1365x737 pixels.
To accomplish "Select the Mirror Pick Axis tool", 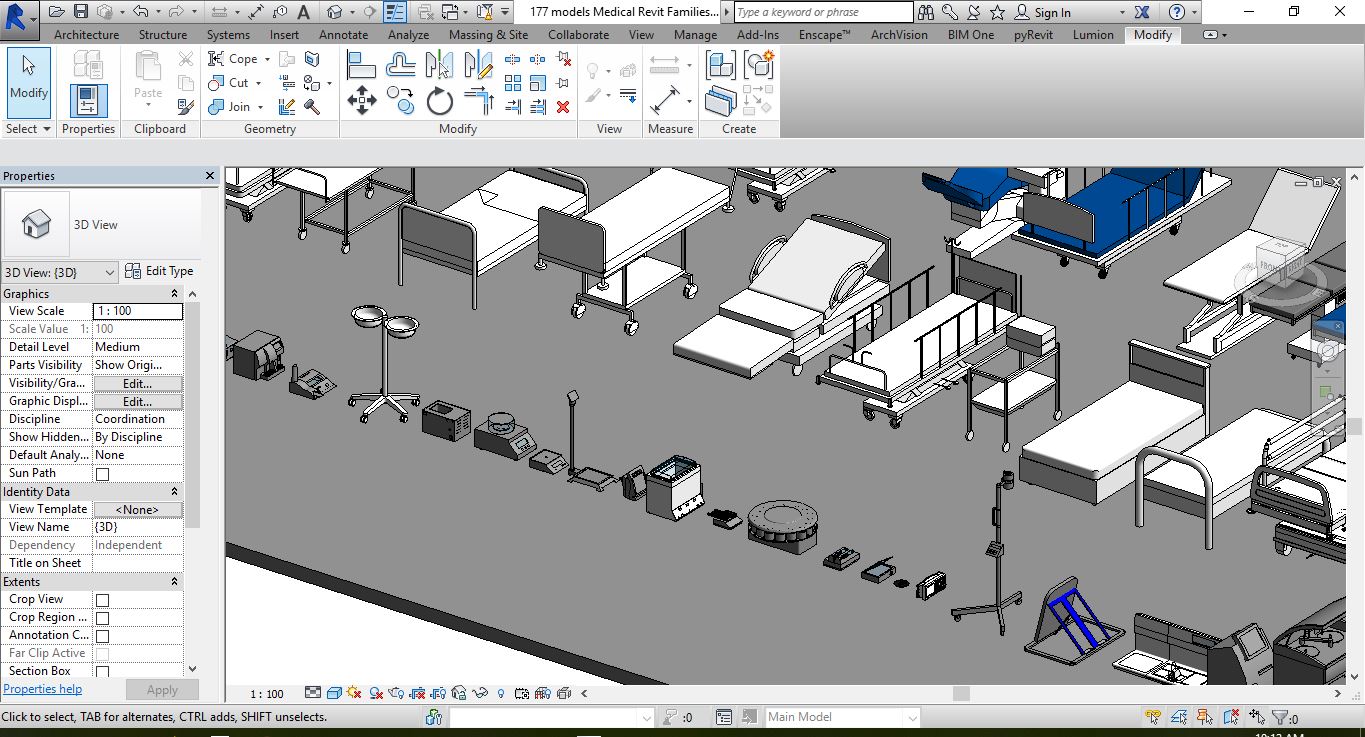I will click(439, 65).
